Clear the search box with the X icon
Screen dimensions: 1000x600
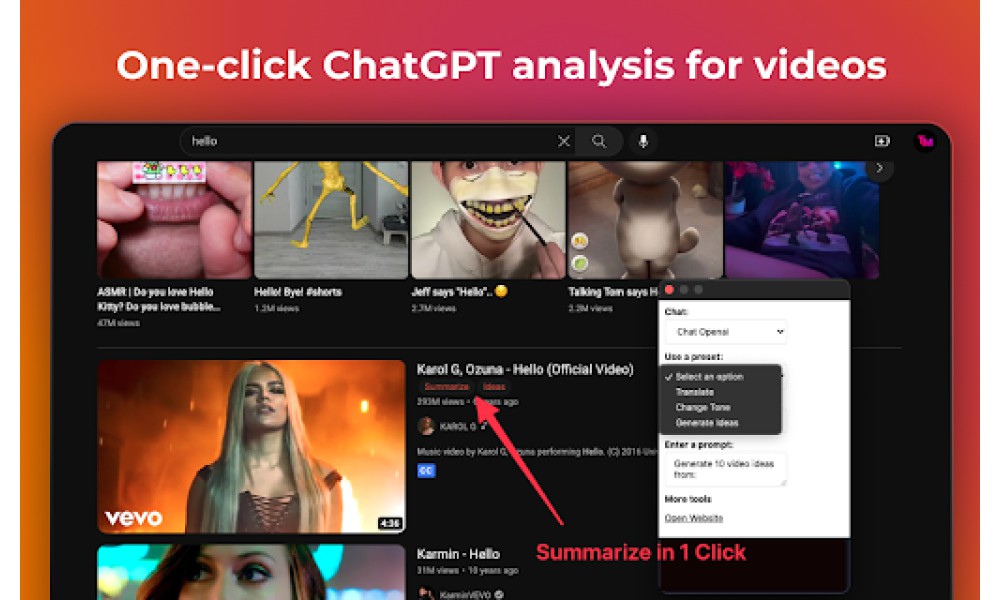[564, 141]
